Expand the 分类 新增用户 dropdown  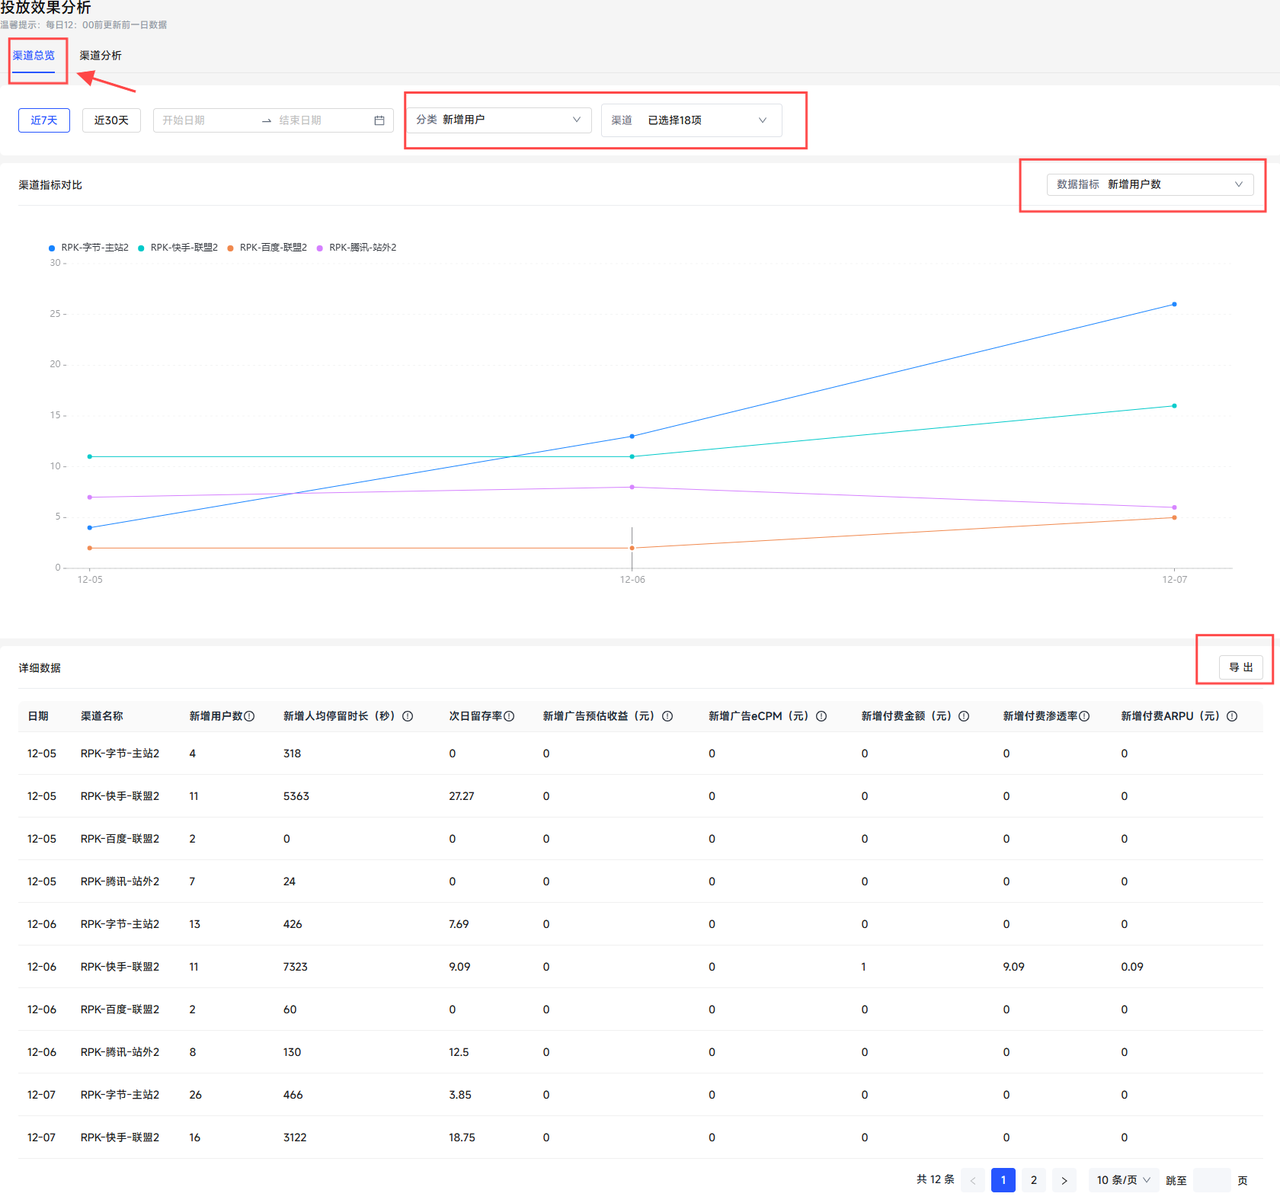[x=499, y=120]
